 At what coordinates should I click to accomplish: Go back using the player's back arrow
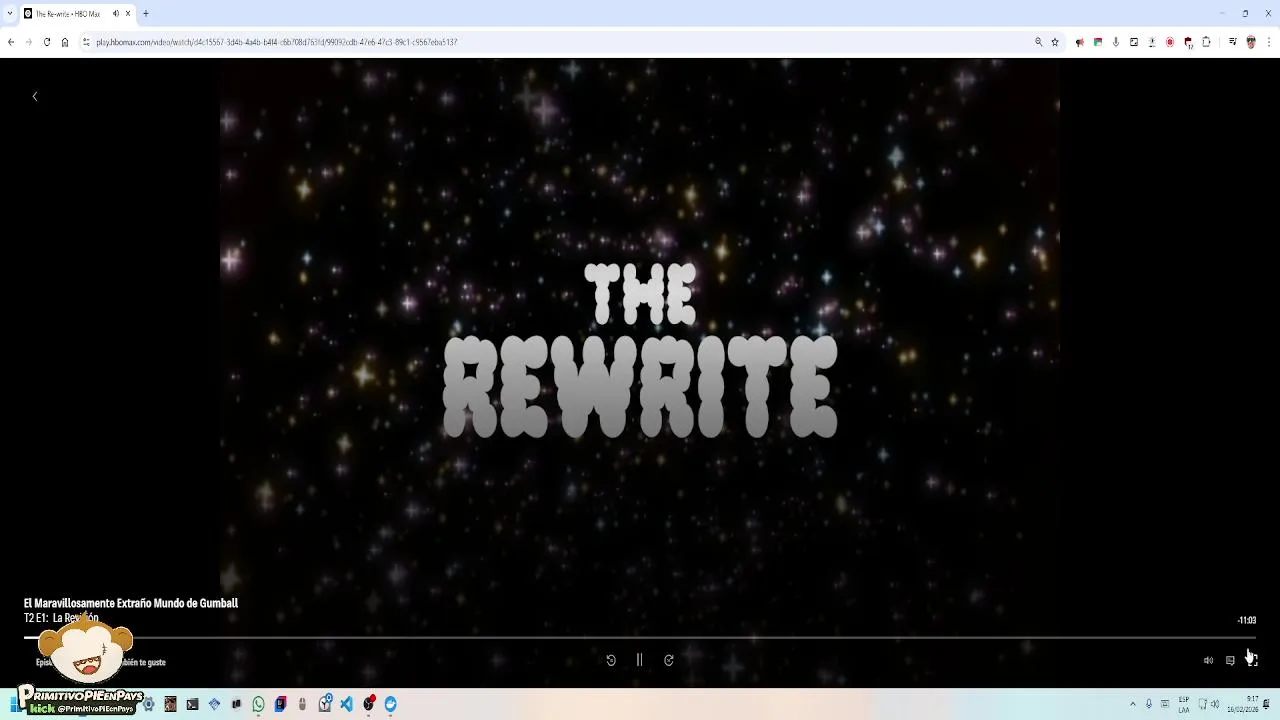click(35, 96)
